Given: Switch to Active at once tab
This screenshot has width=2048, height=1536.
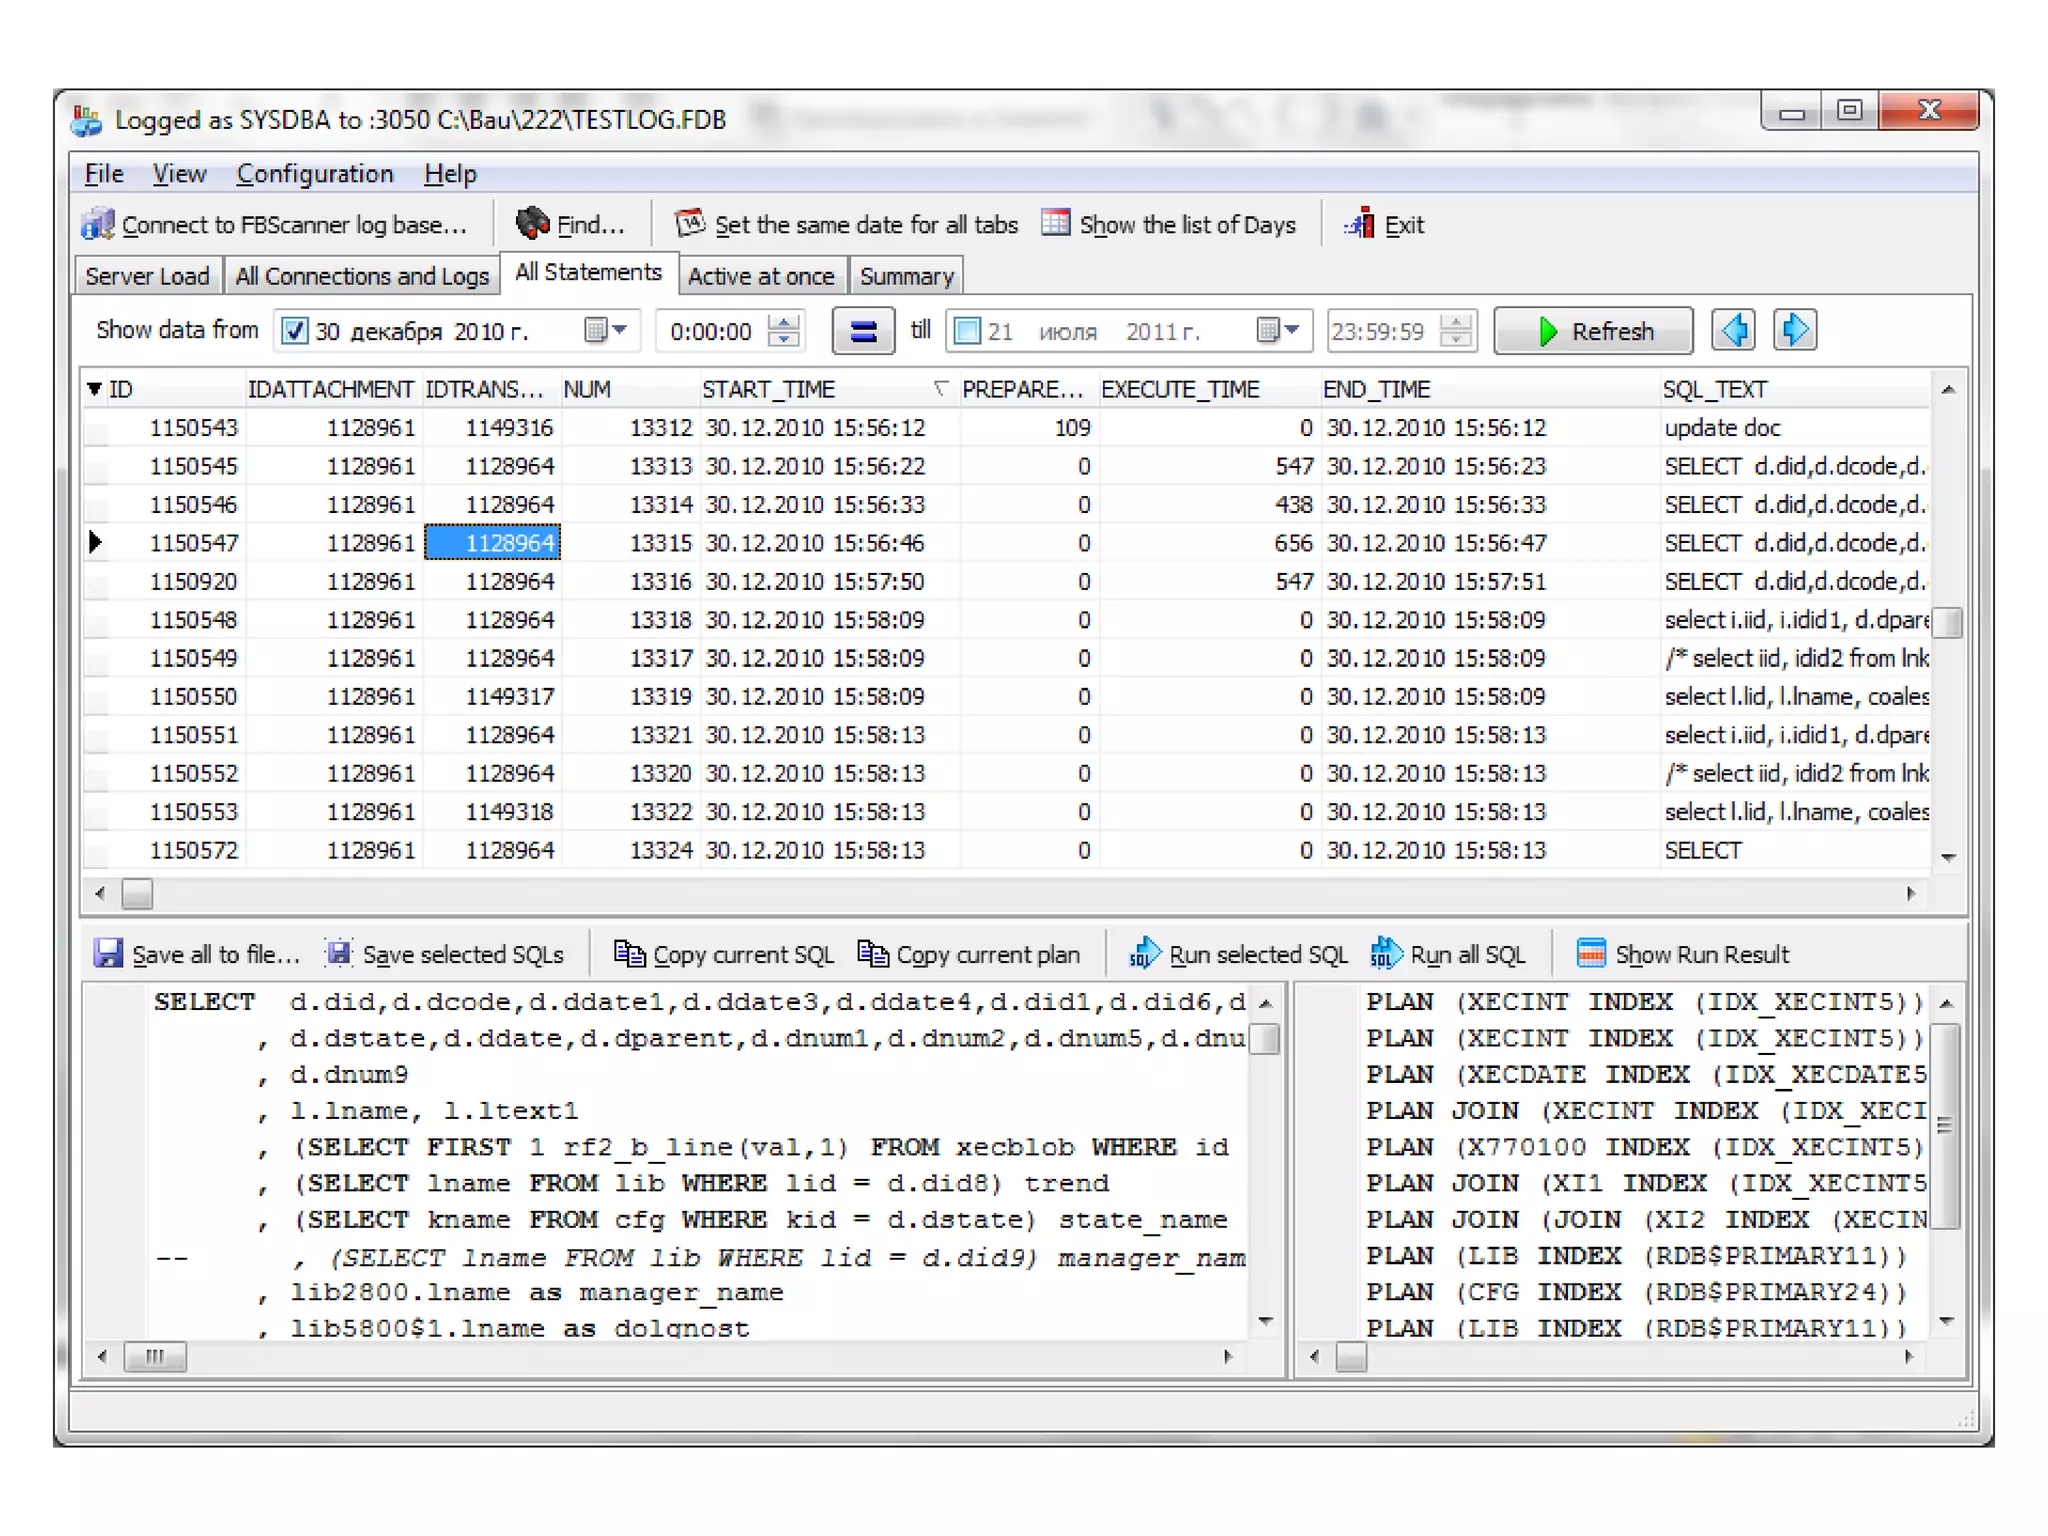Looking at the screenshot, I should [x=761, y=276].
